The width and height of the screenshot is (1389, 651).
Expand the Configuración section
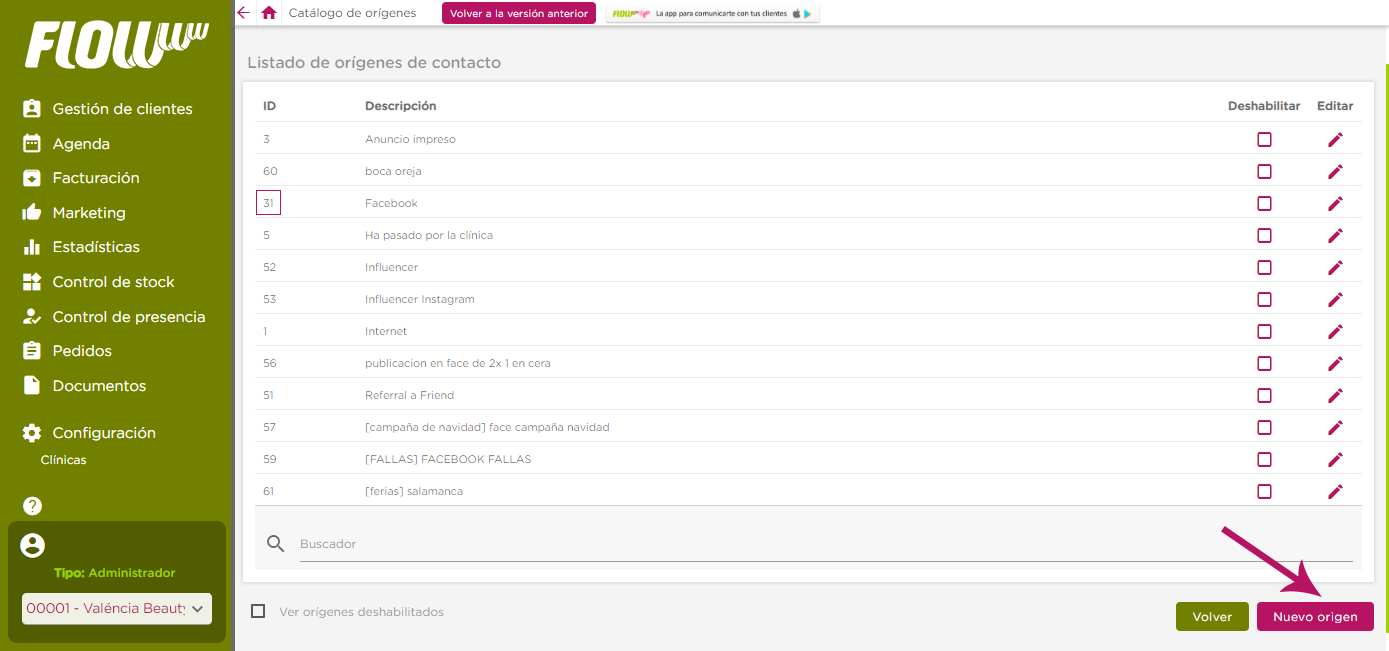[x=104, y=432]
